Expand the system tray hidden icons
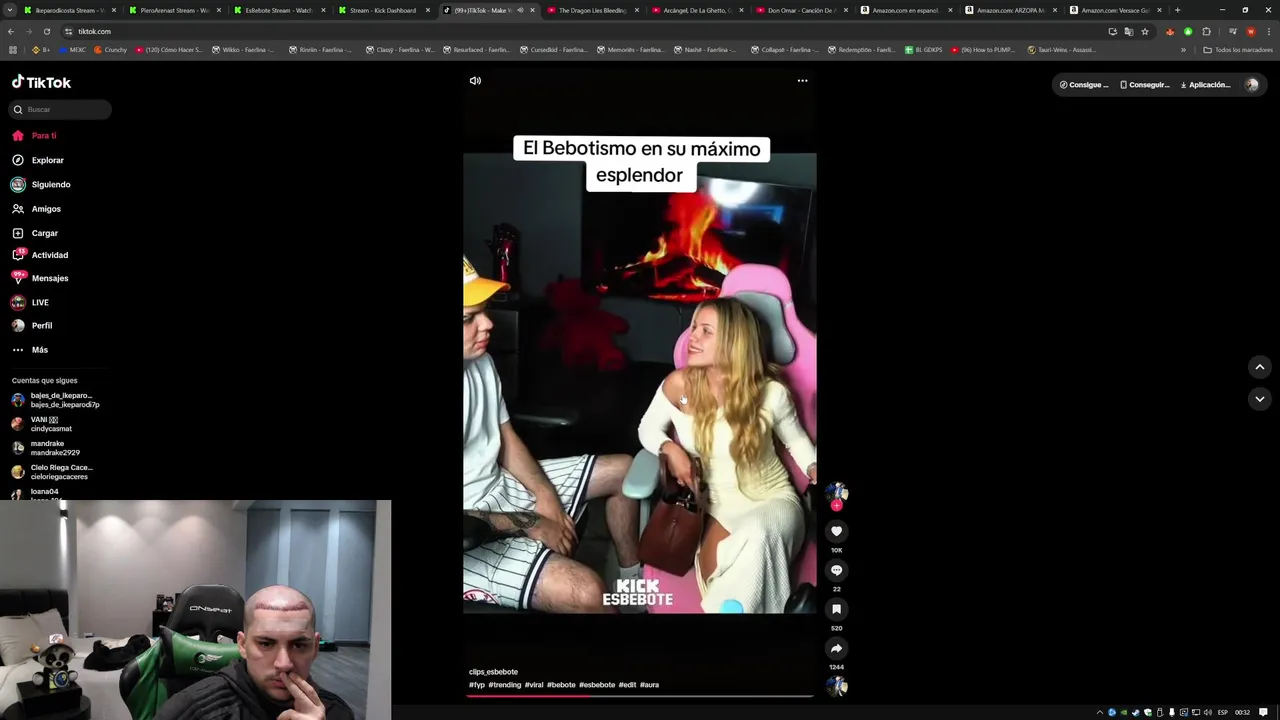Viewport: 1280px width, 720px height. point(1100,712)
